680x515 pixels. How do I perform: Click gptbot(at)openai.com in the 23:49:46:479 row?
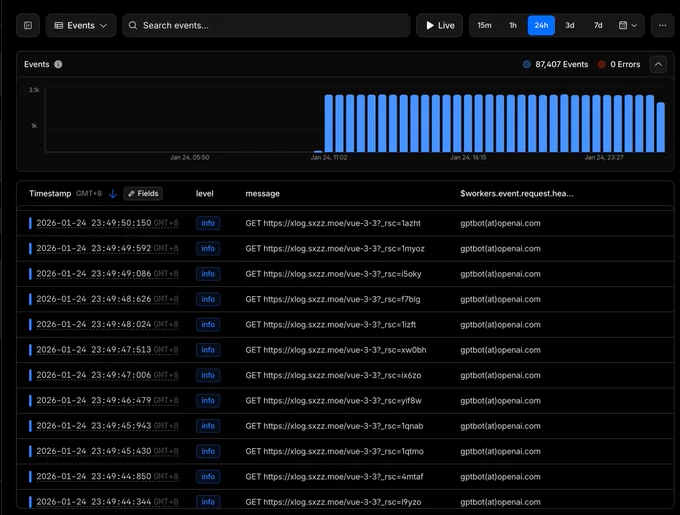click(500, 401)
